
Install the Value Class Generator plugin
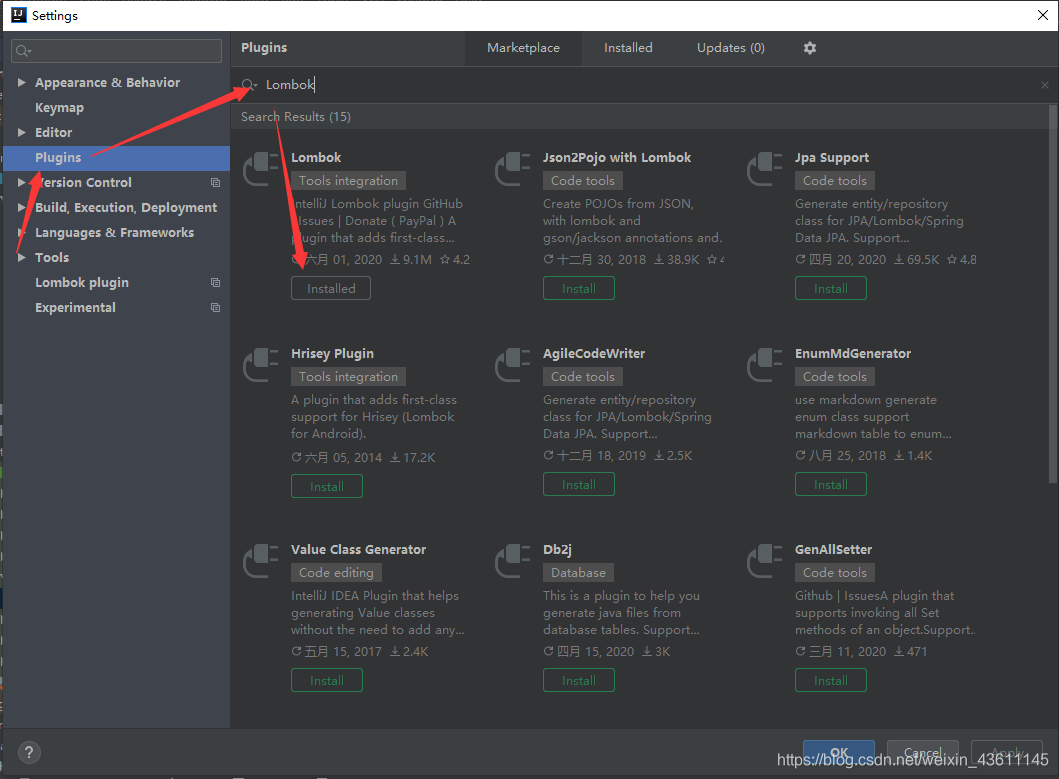click(x=327, y=680)
